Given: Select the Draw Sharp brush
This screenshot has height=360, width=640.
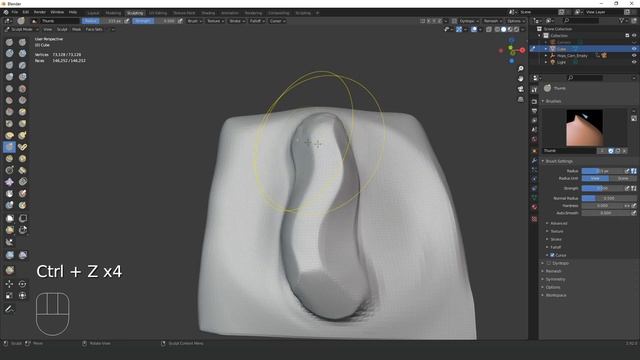Looking at the screenshot, I should 22,42.
